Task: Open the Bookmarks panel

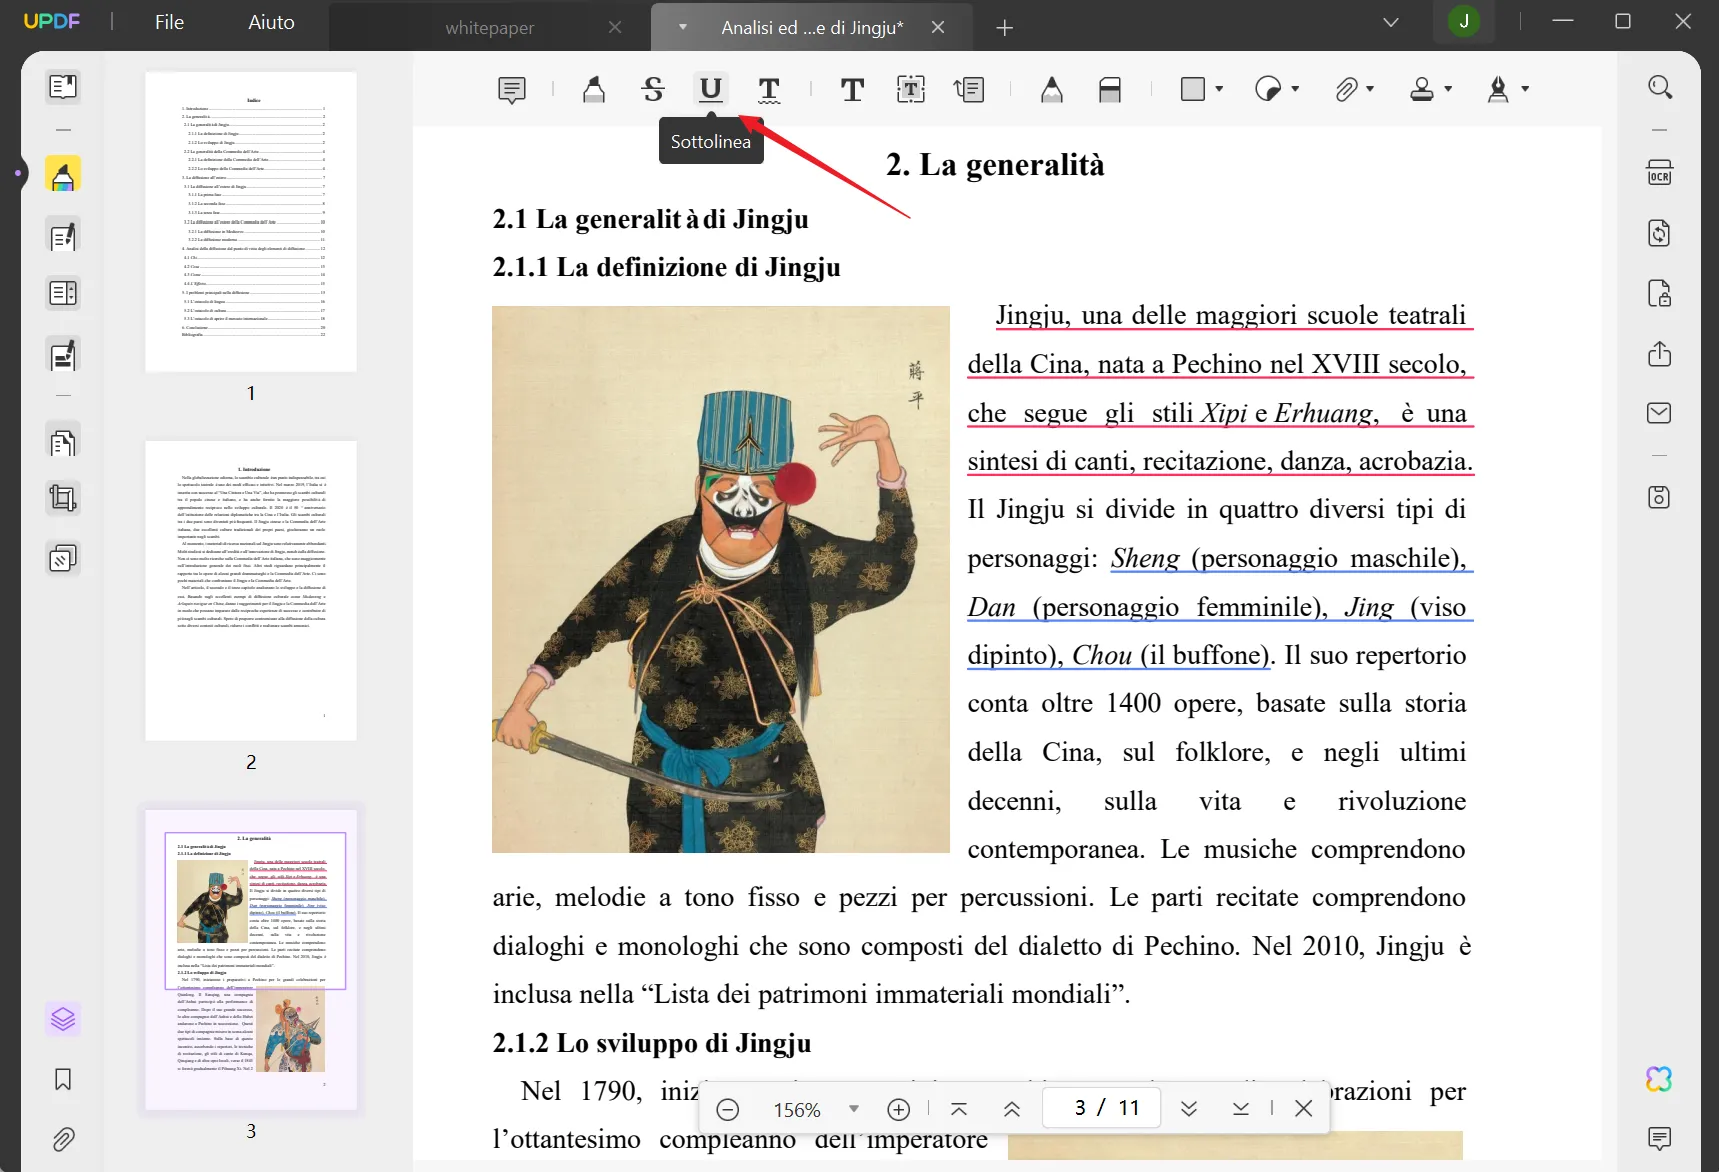Action: click(63, 1079)
